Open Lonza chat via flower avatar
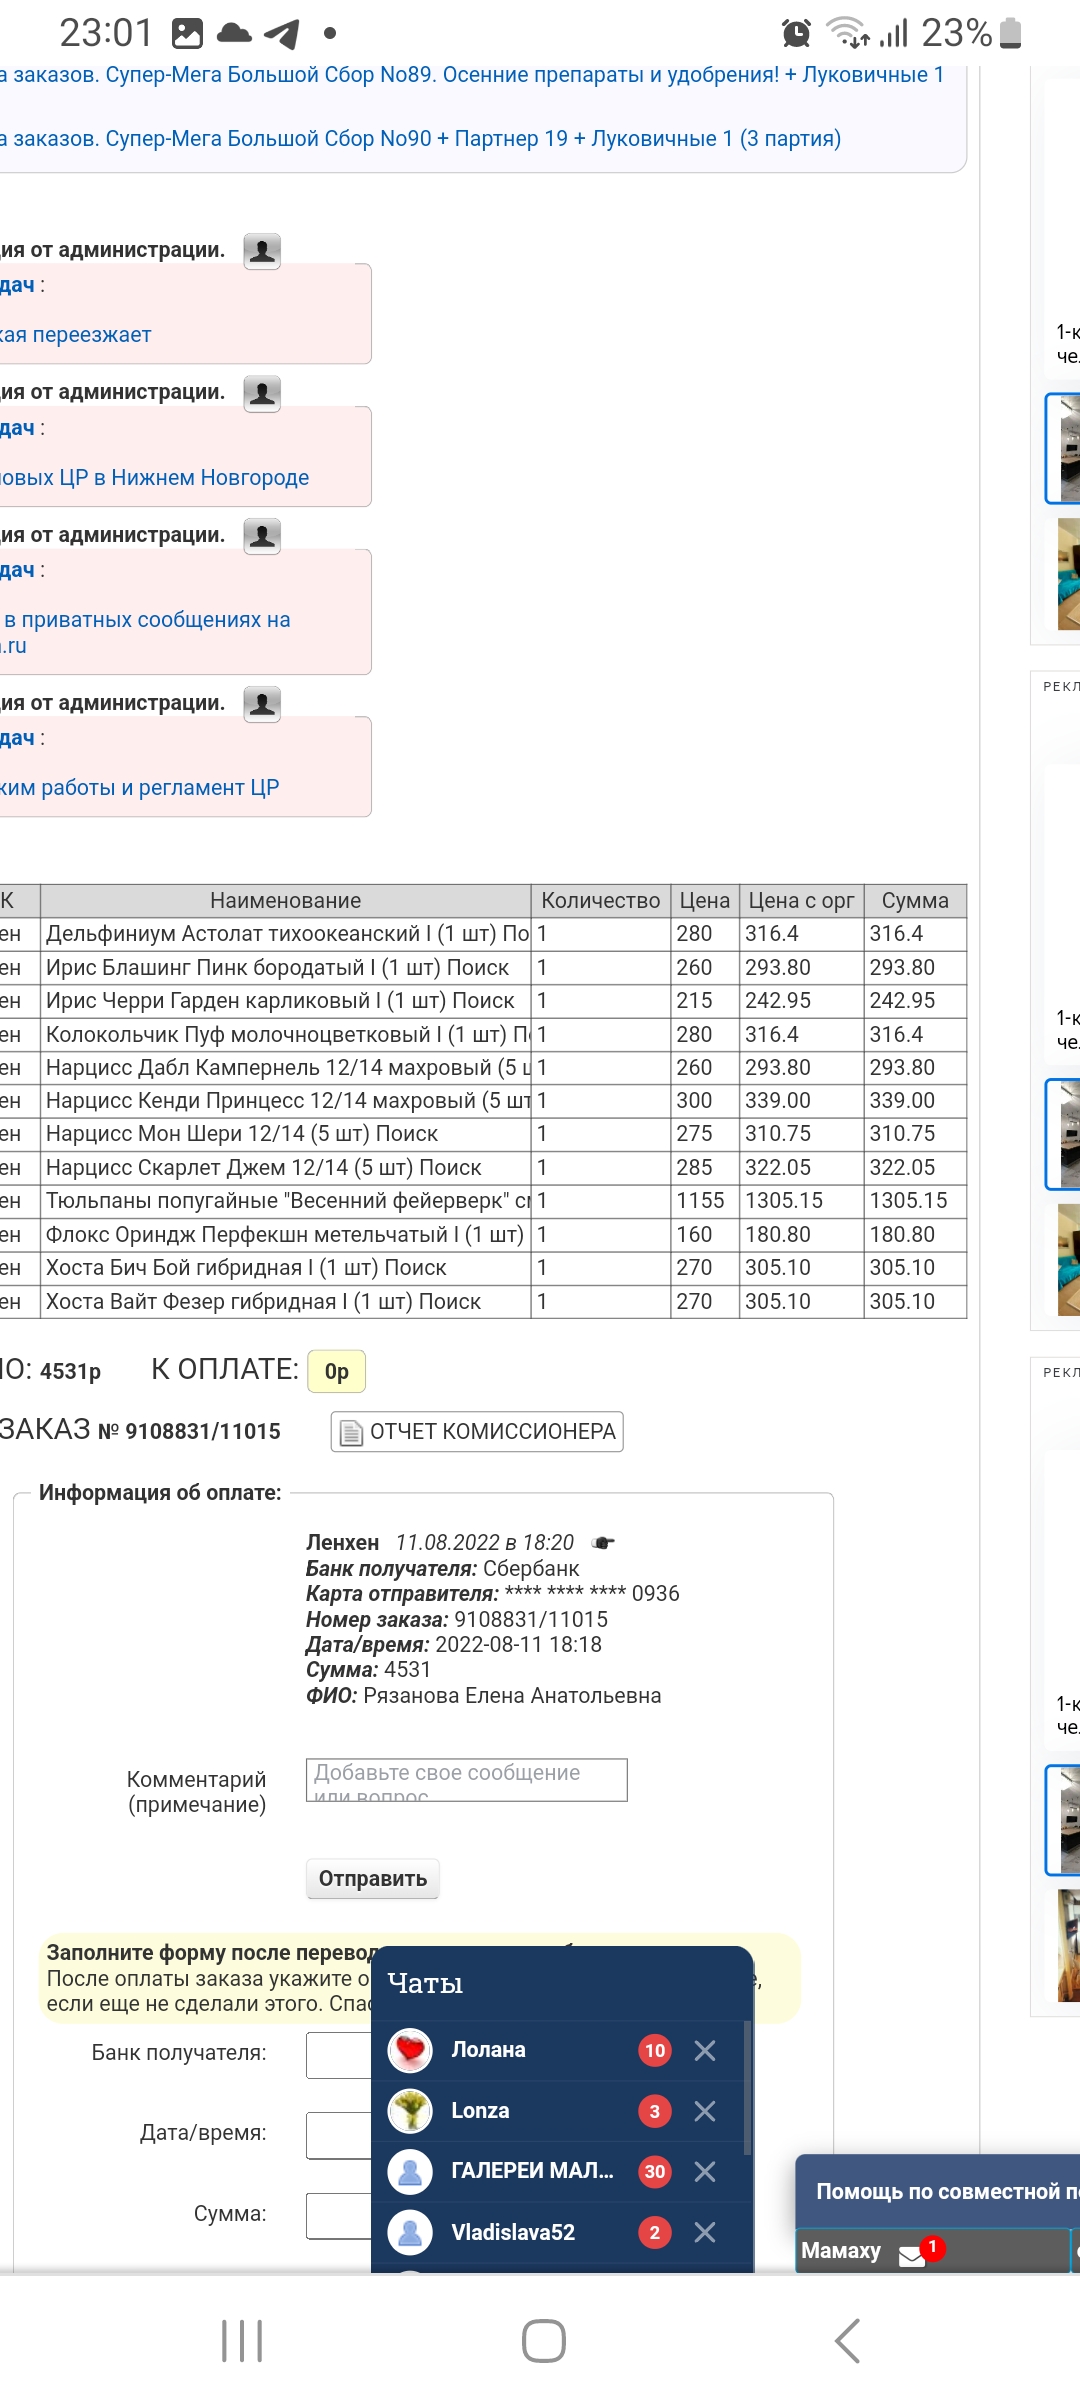Viewport: 1080px width, 2408px height. pos(410,2110)
